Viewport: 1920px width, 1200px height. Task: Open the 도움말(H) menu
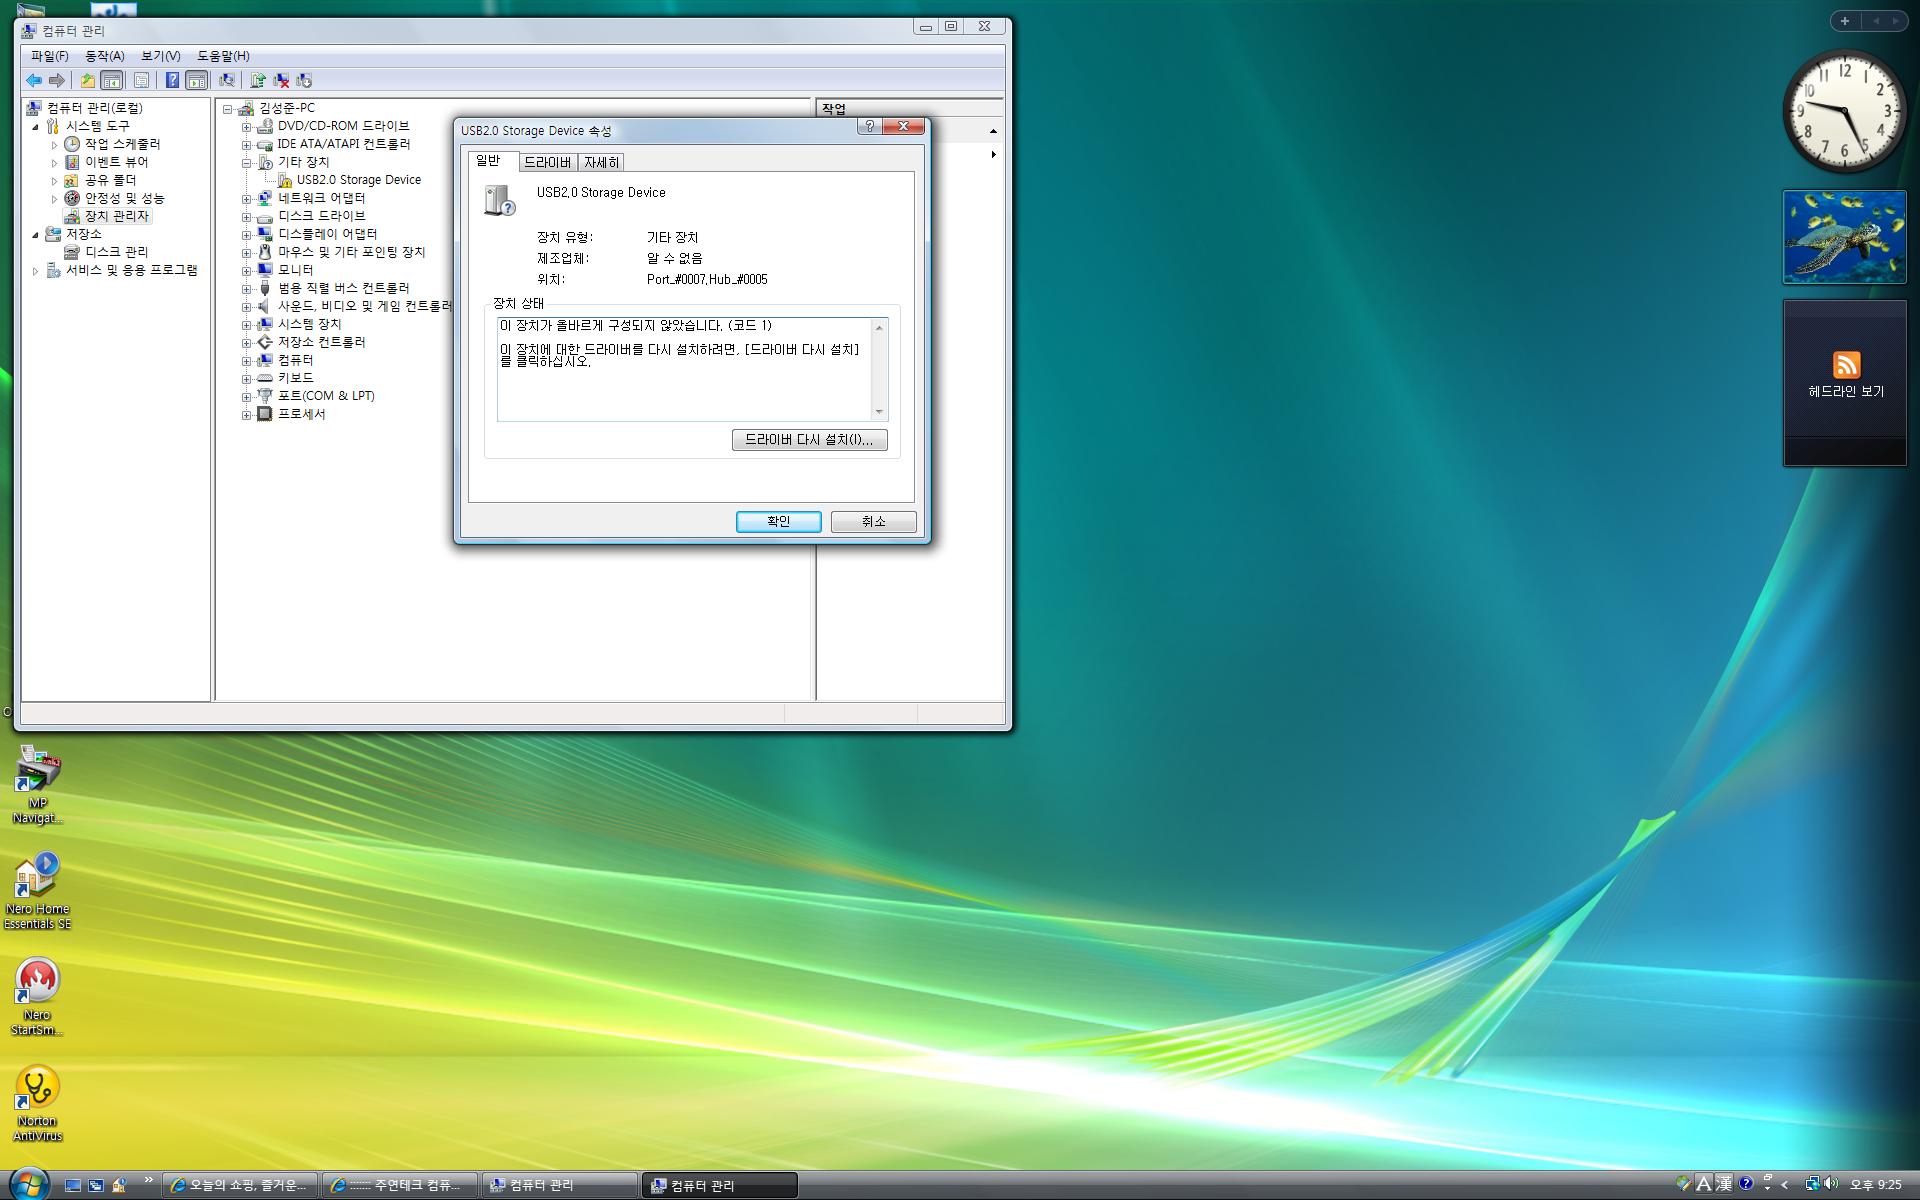click(223, 56)
